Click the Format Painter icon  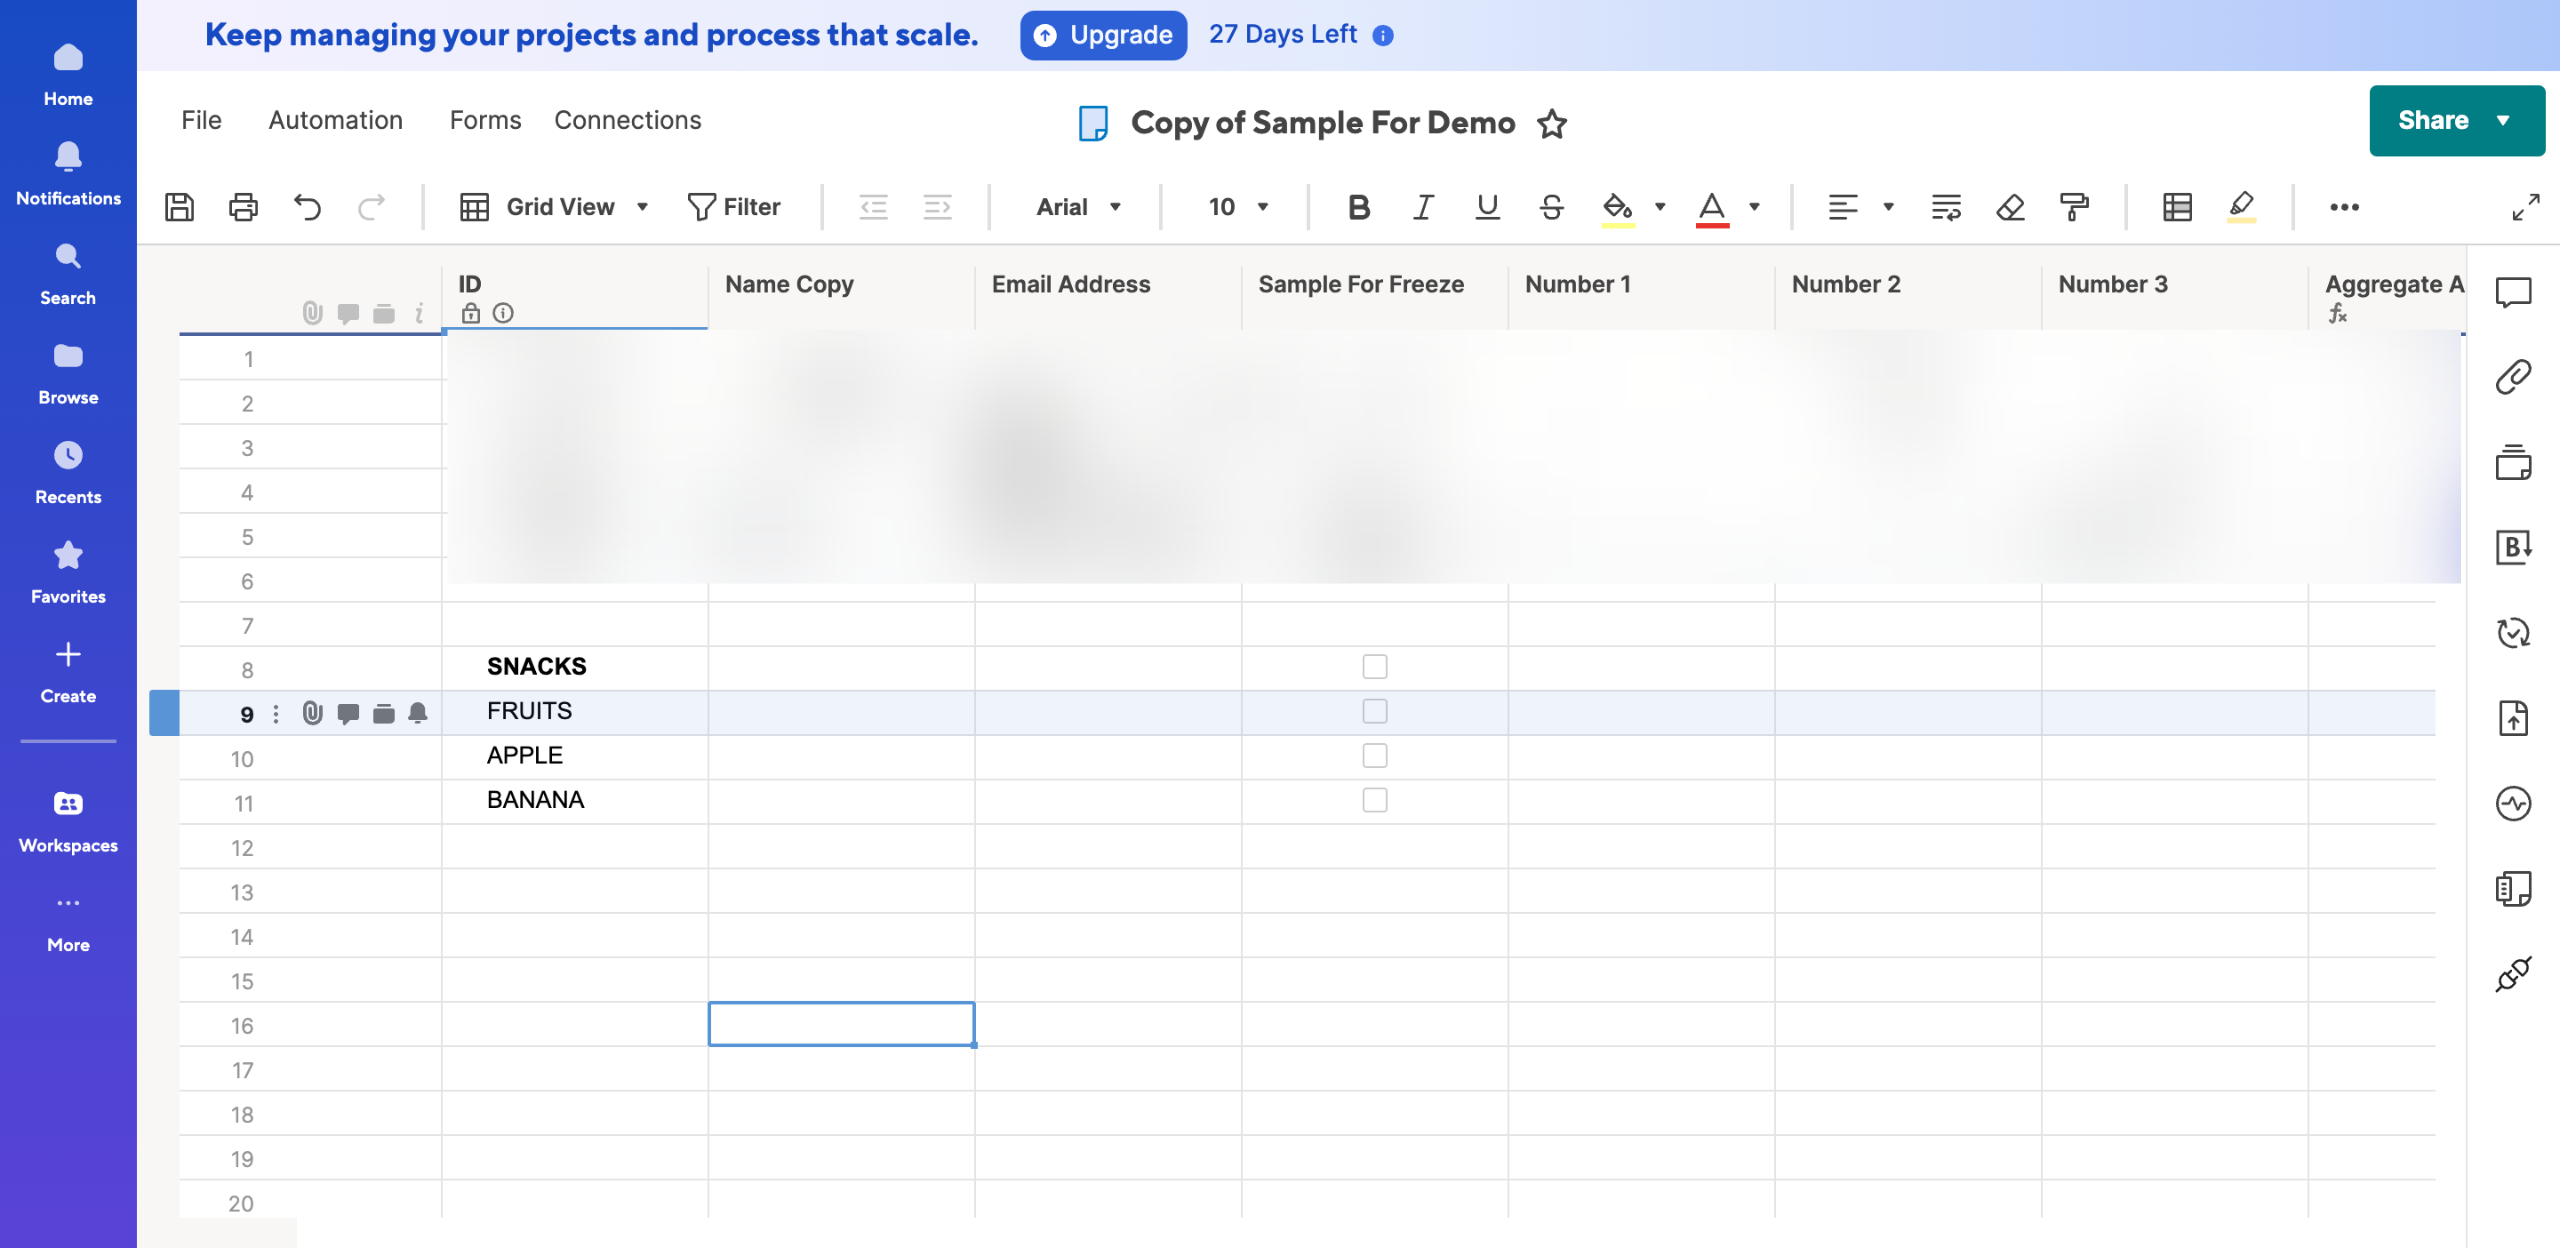coord(2074,207)
